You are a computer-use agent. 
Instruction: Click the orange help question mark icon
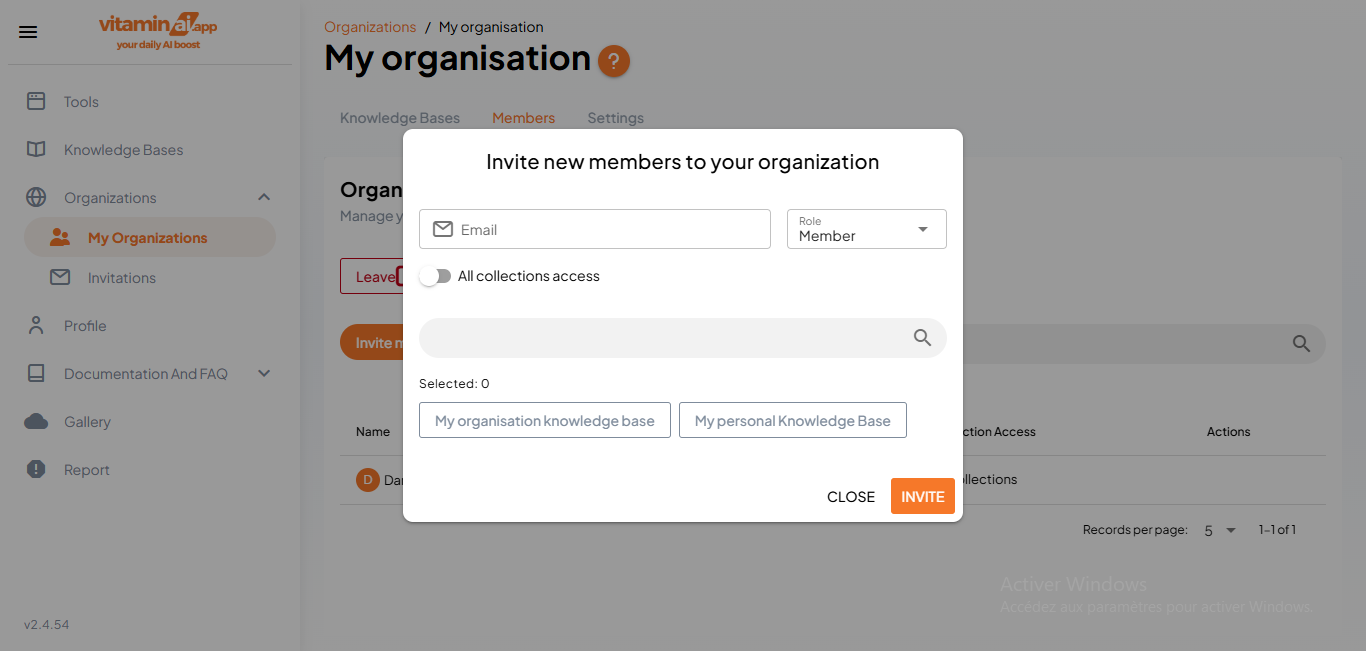[613, 61]
